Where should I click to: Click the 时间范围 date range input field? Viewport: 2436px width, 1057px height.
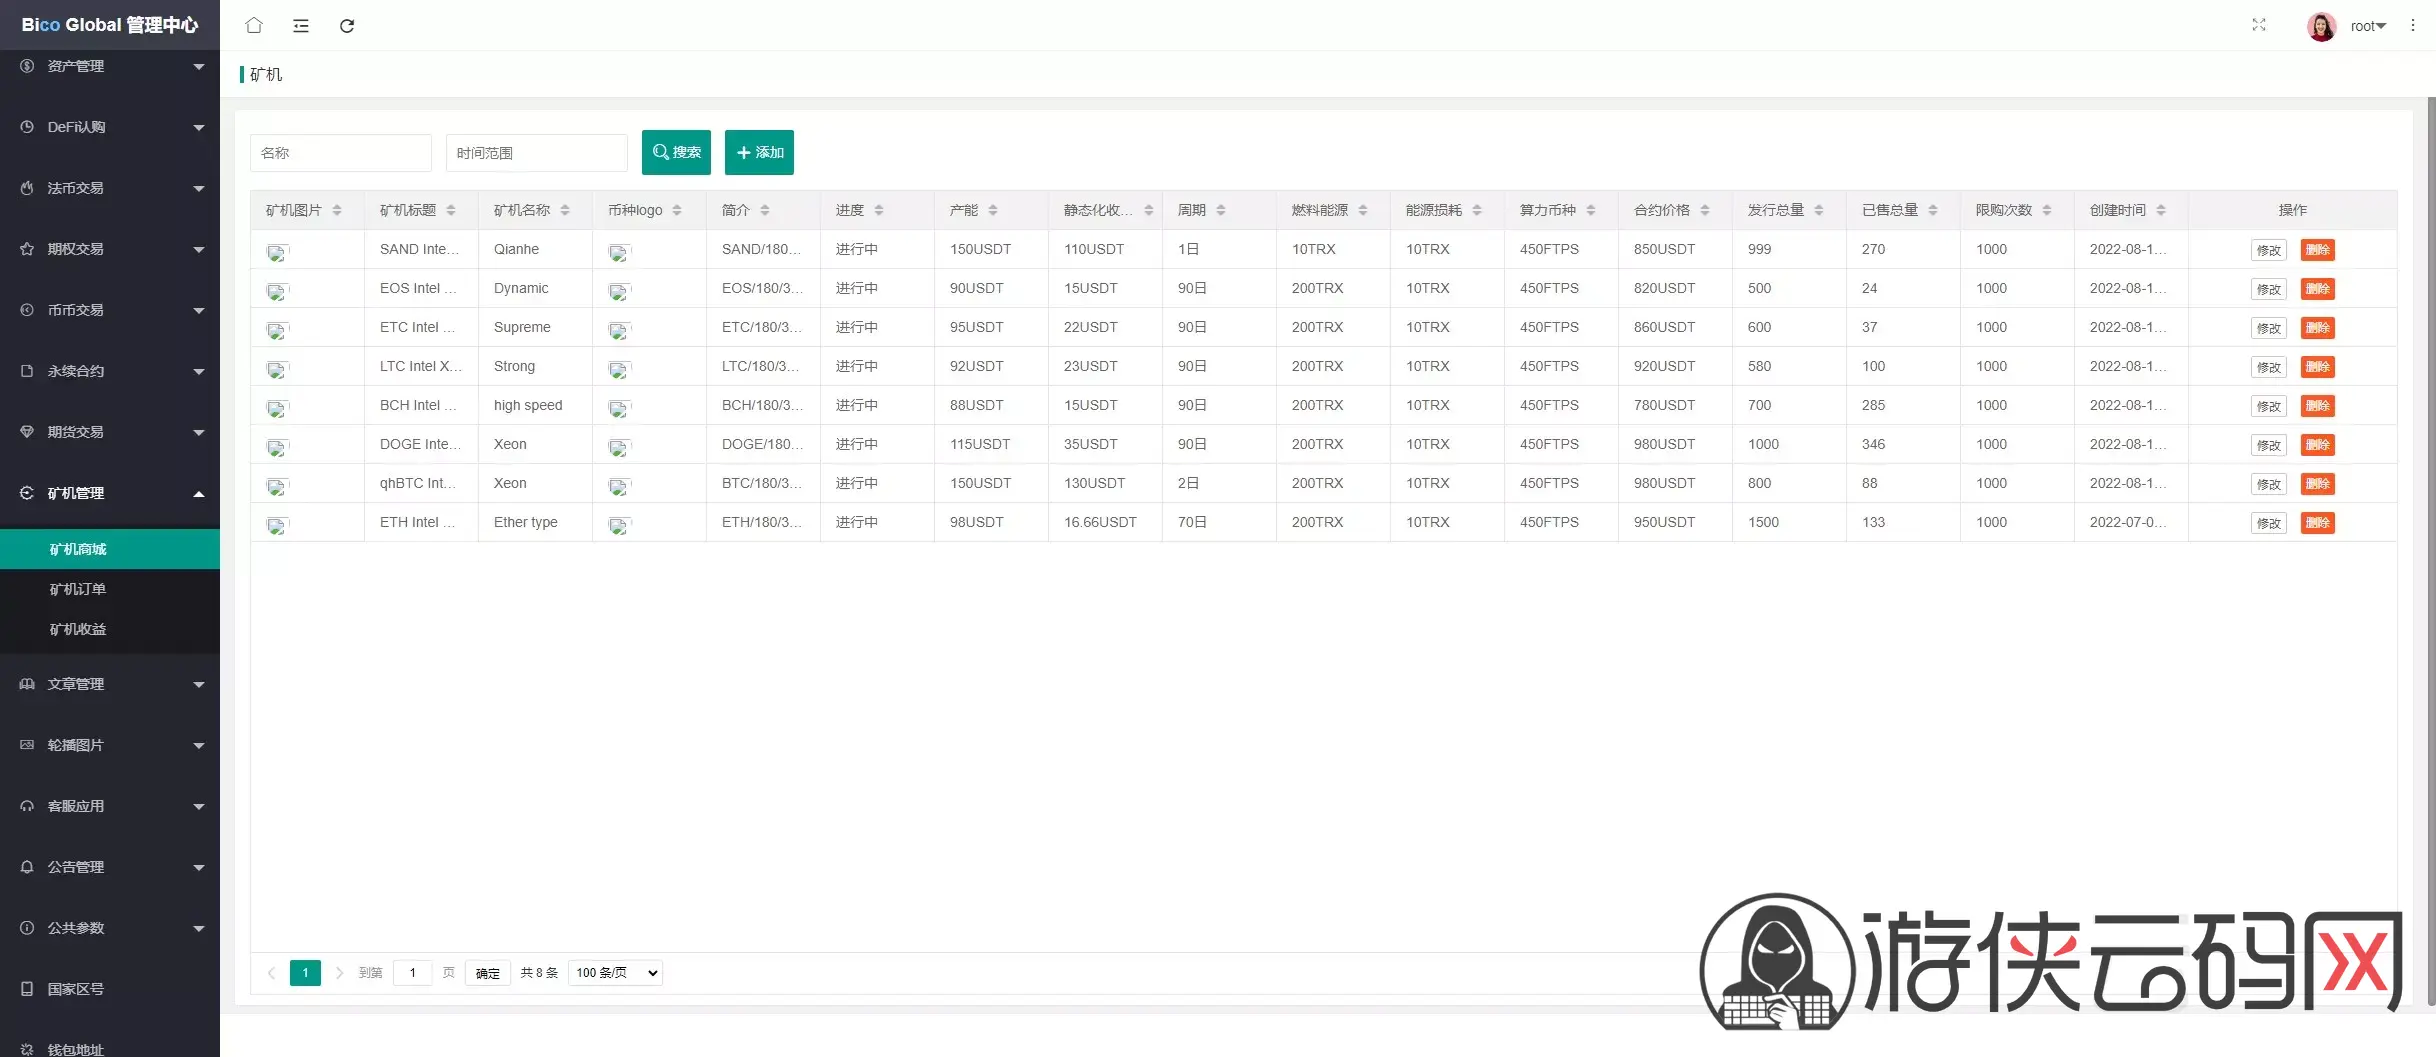coord(536,153)
